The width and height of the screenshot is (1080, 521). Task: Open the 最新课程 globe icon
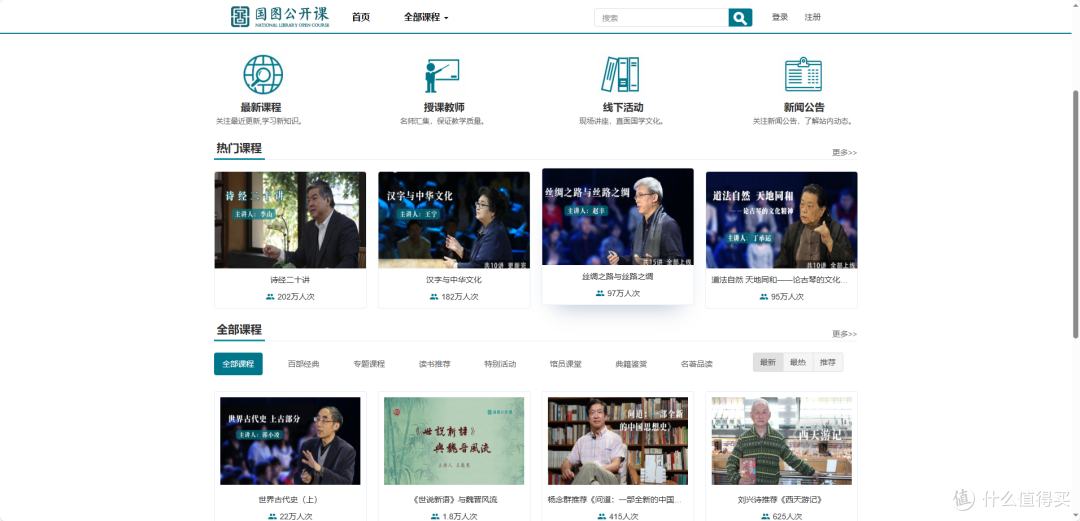point(262,74)
